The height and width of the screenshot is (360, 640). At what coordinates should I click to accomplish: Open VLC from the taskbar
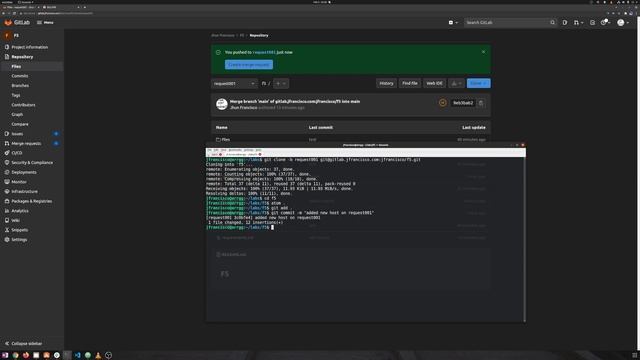click(x=98, y=355)
